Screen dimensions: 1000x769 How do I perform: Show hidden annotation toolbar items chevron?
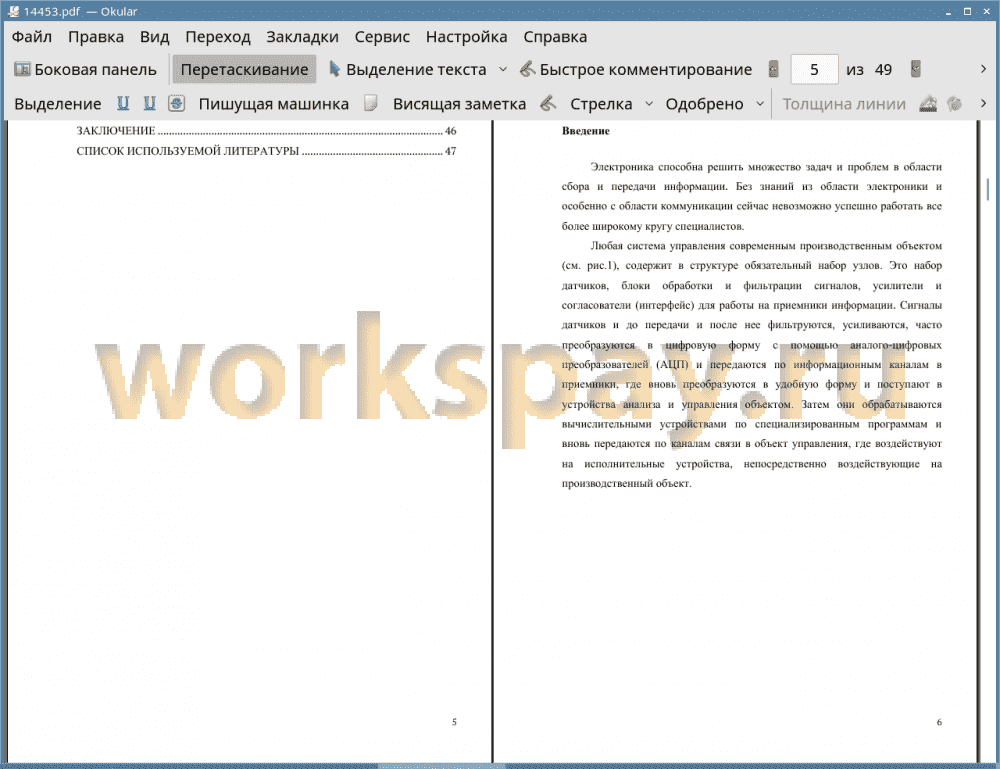[983, 103]
